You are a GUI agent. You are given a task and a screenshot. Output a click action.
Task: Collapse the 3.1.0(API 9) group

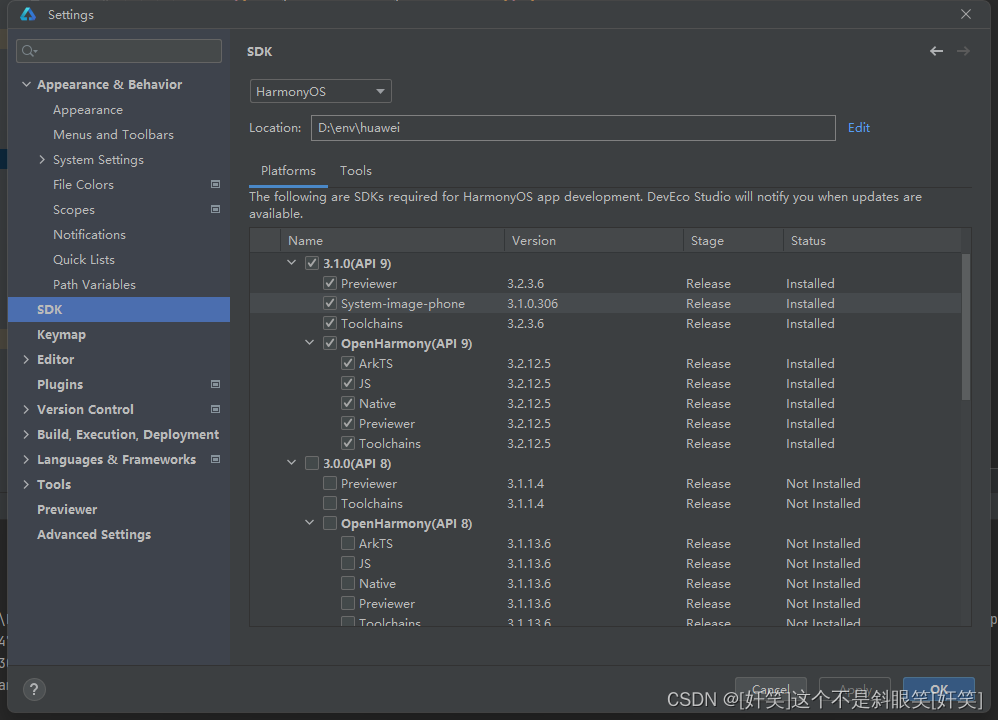pos(292,263)
